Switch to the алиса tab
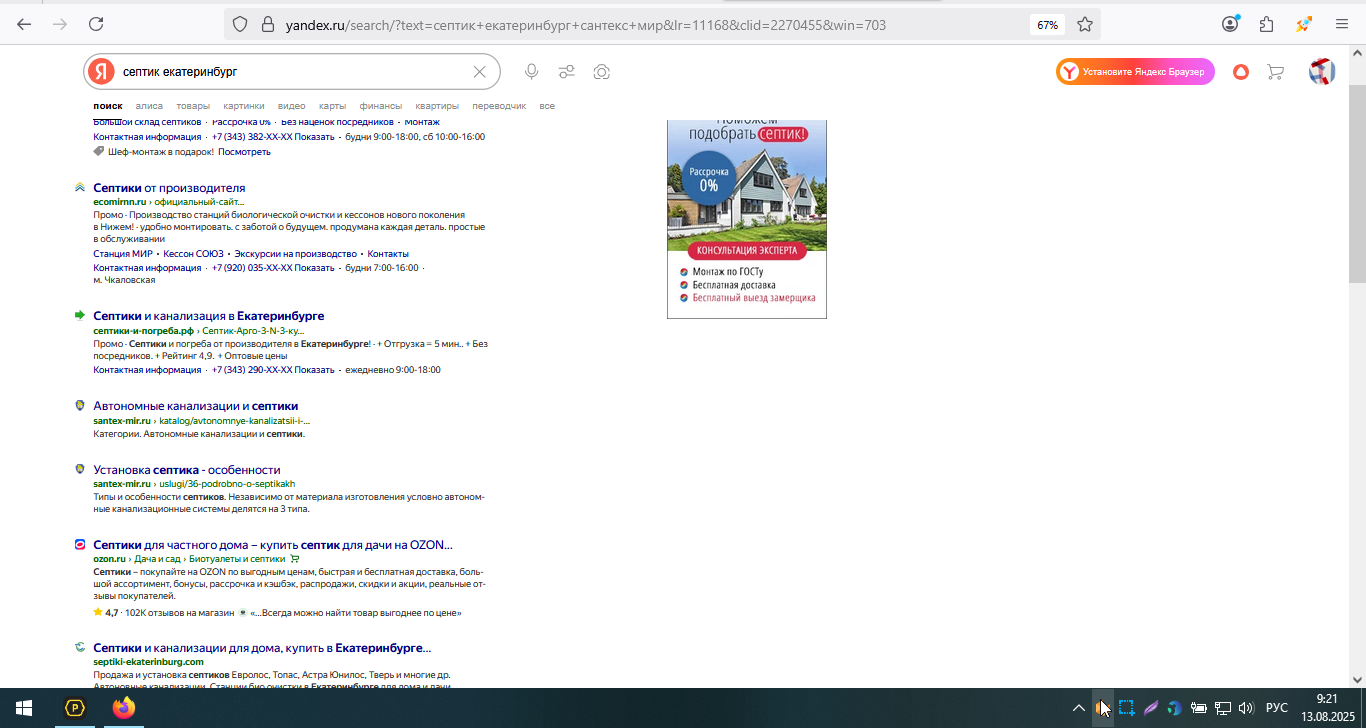Screen dimensions: 1366x728 coord(149,106)
